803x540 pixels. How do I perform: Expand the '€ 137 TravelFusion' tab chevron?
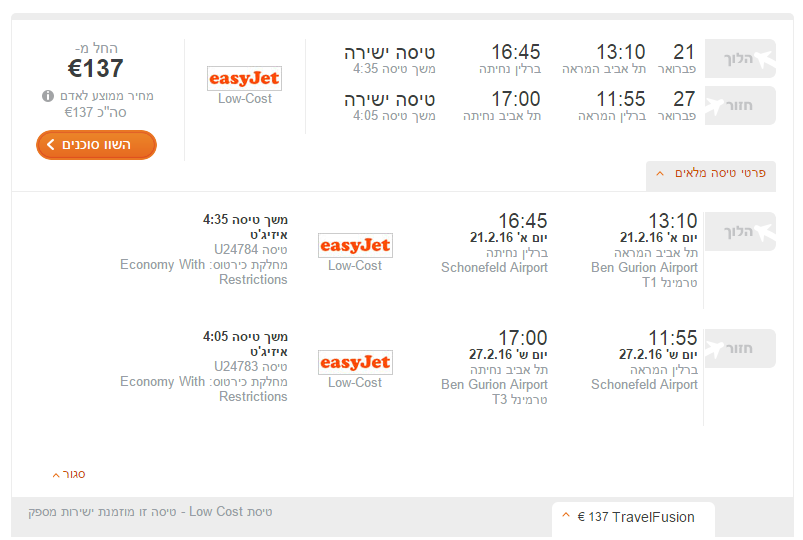(x=567, y=516)
